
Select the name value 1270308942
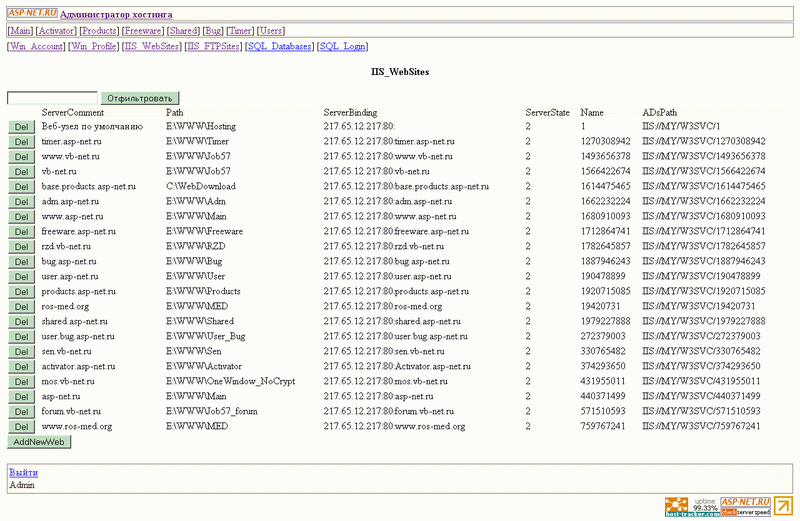coord(605,141)
